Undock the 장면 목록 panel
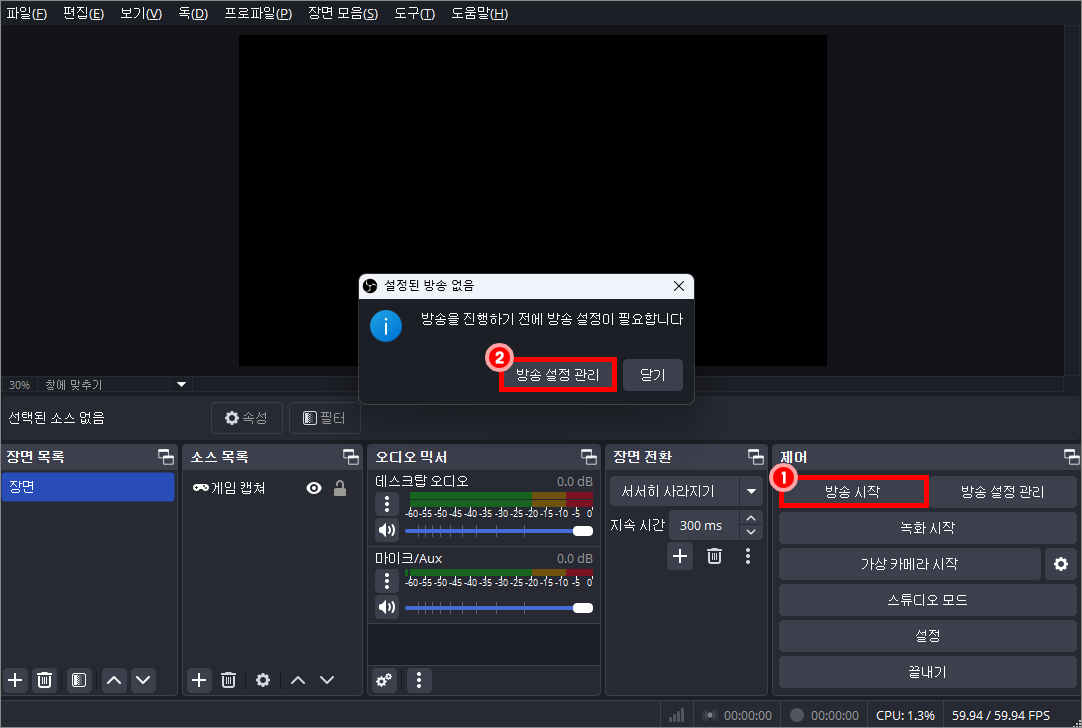 pos(166,457)
